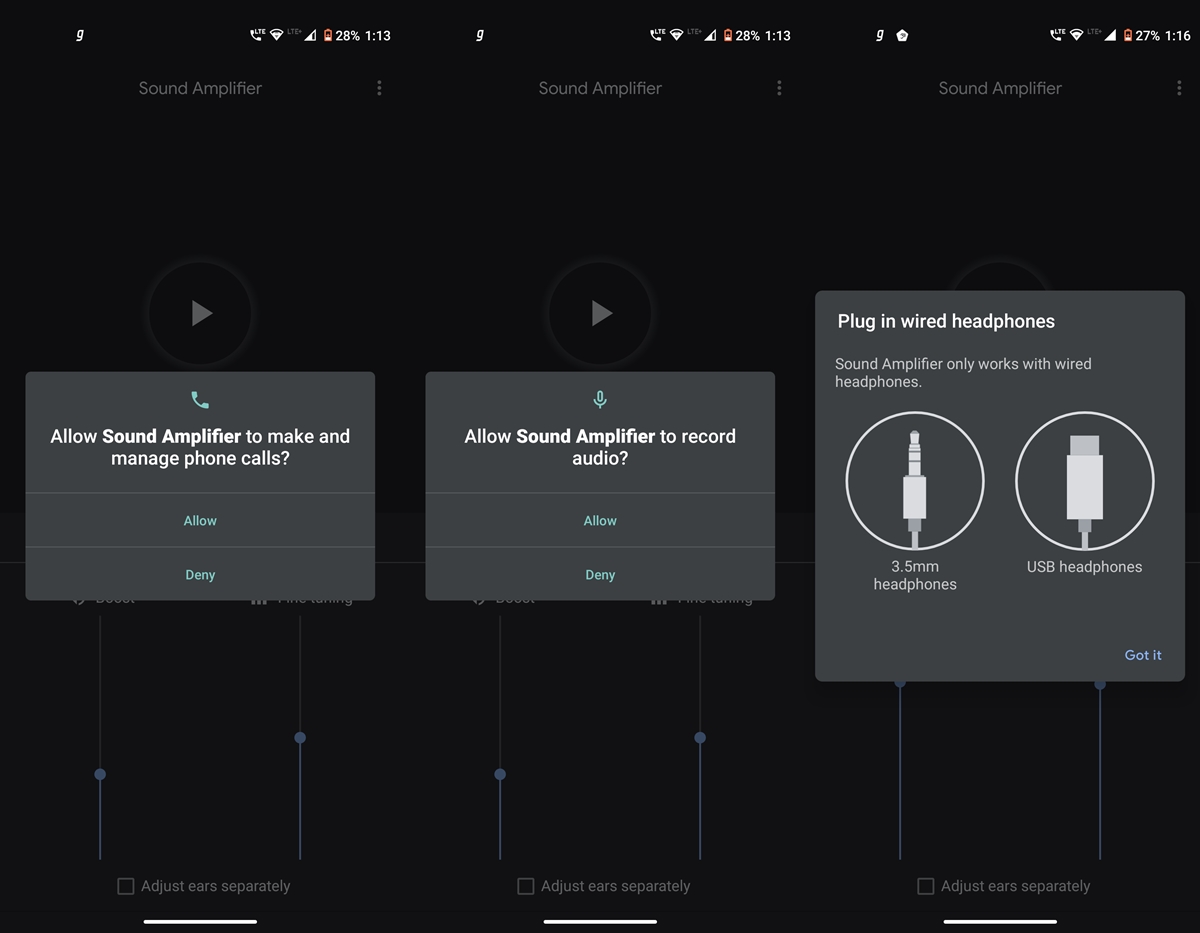
Task: Click the Boost slider handle in first screen
Action: pos(100,774)
